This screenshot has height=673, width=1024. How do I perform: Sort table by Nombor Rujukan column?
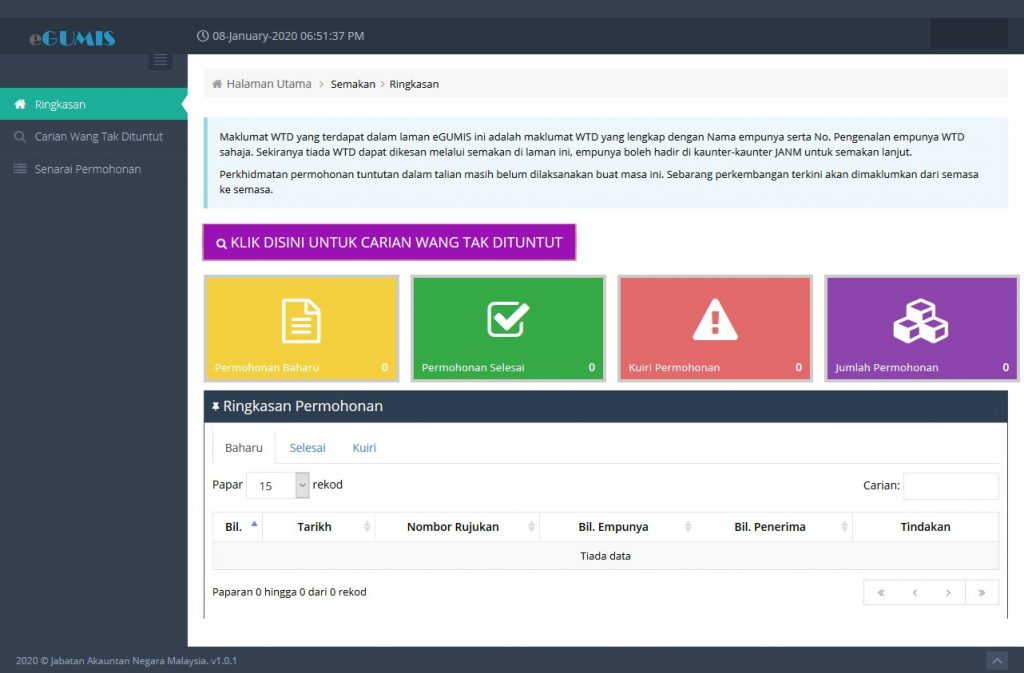click(x=457, y=527)
